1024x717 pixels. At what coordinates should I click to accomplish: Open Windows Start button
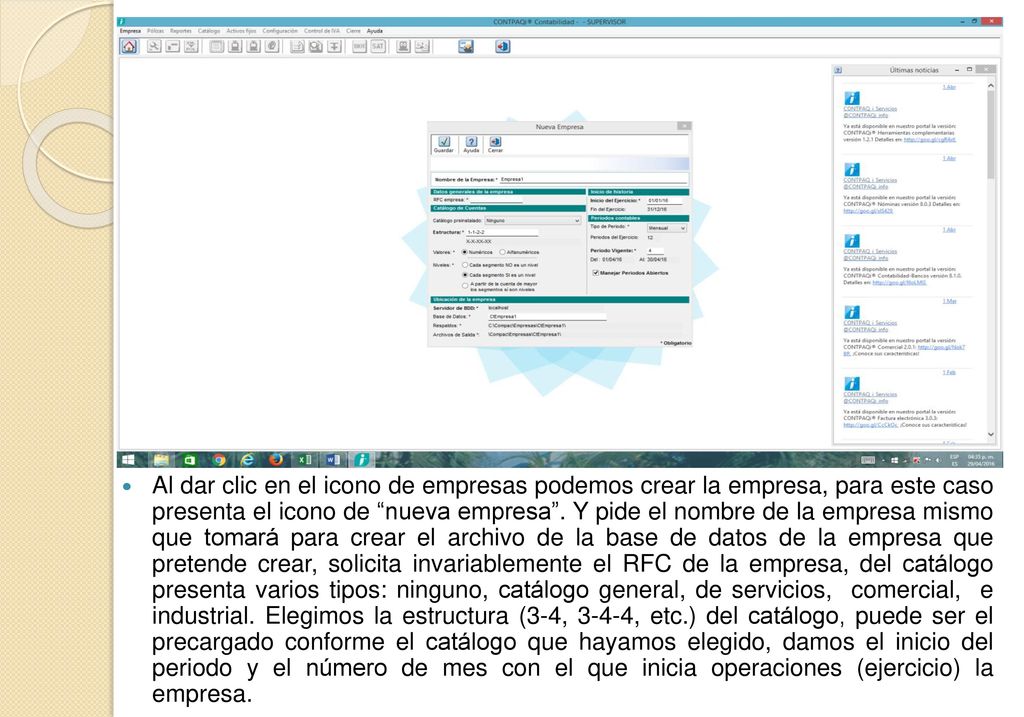[x=129, y=460]
